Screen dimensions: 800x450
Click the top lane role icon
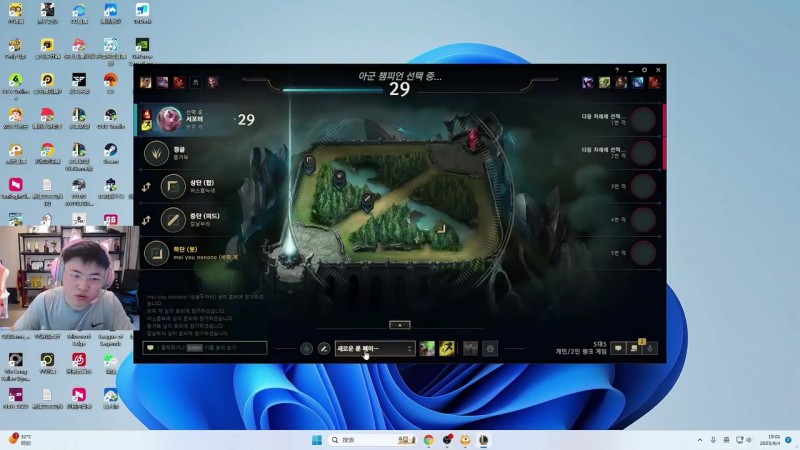pyautogui.click(x=174, y=187)
